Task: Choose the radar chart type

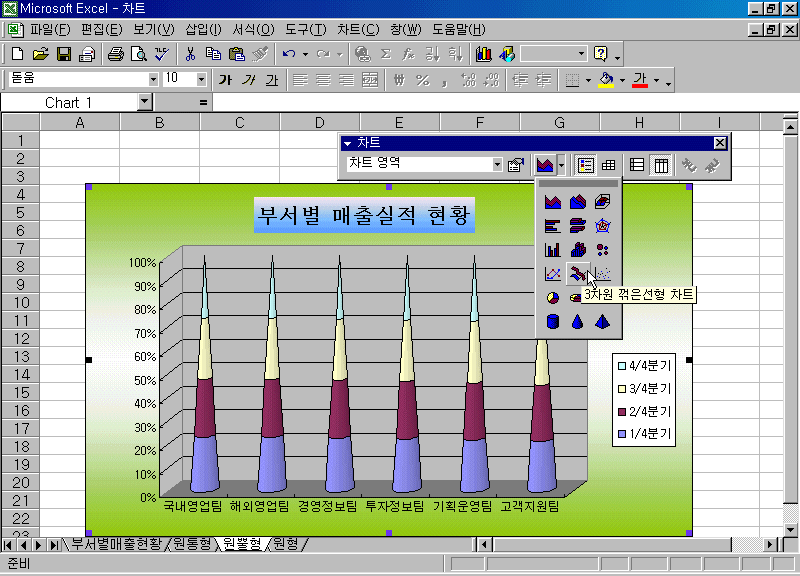Action: click(x=602, y=226)
